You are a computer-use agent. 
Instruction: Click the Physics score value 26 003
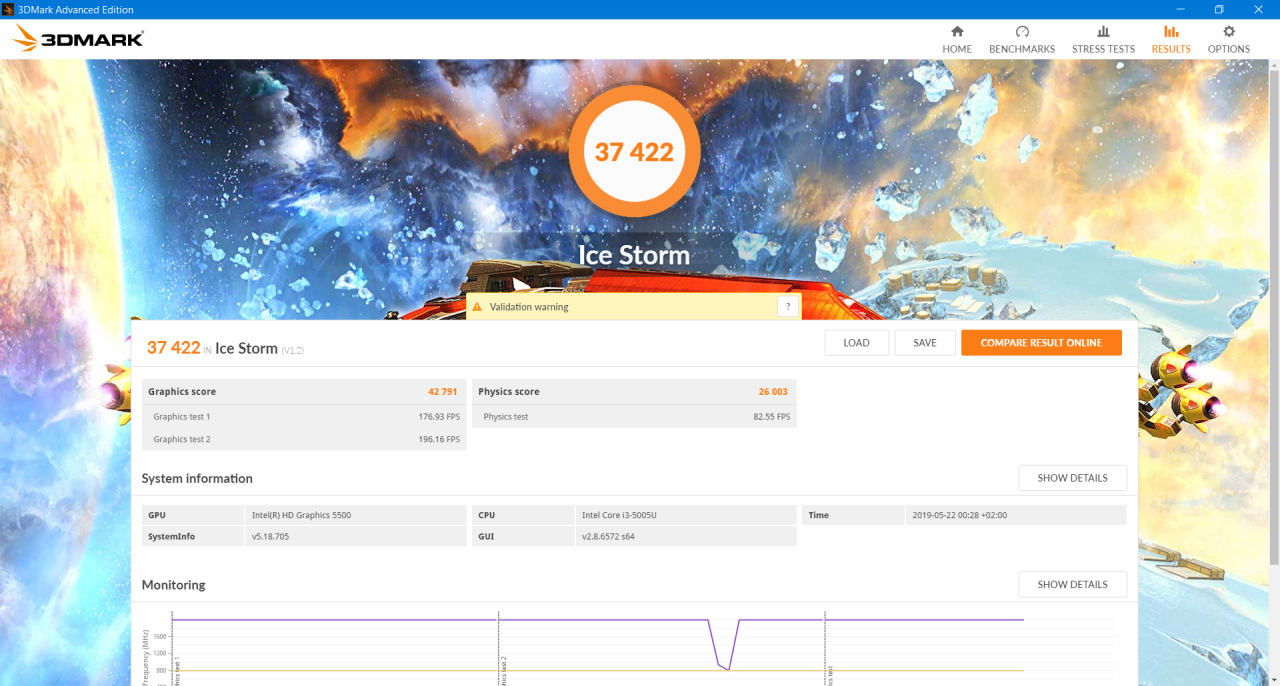point(773,392)
